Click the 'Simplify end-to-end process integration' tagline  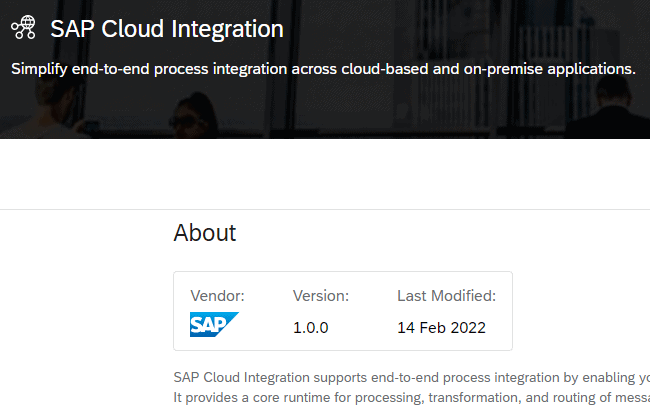pyautogui.click(x=323, y=69)
